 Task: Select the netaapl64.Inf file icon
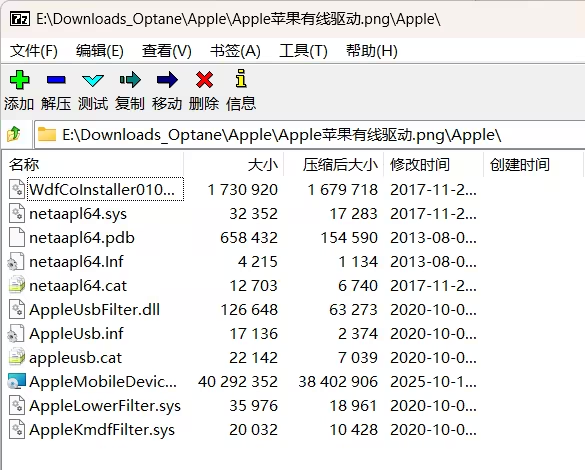coord(16,261)
